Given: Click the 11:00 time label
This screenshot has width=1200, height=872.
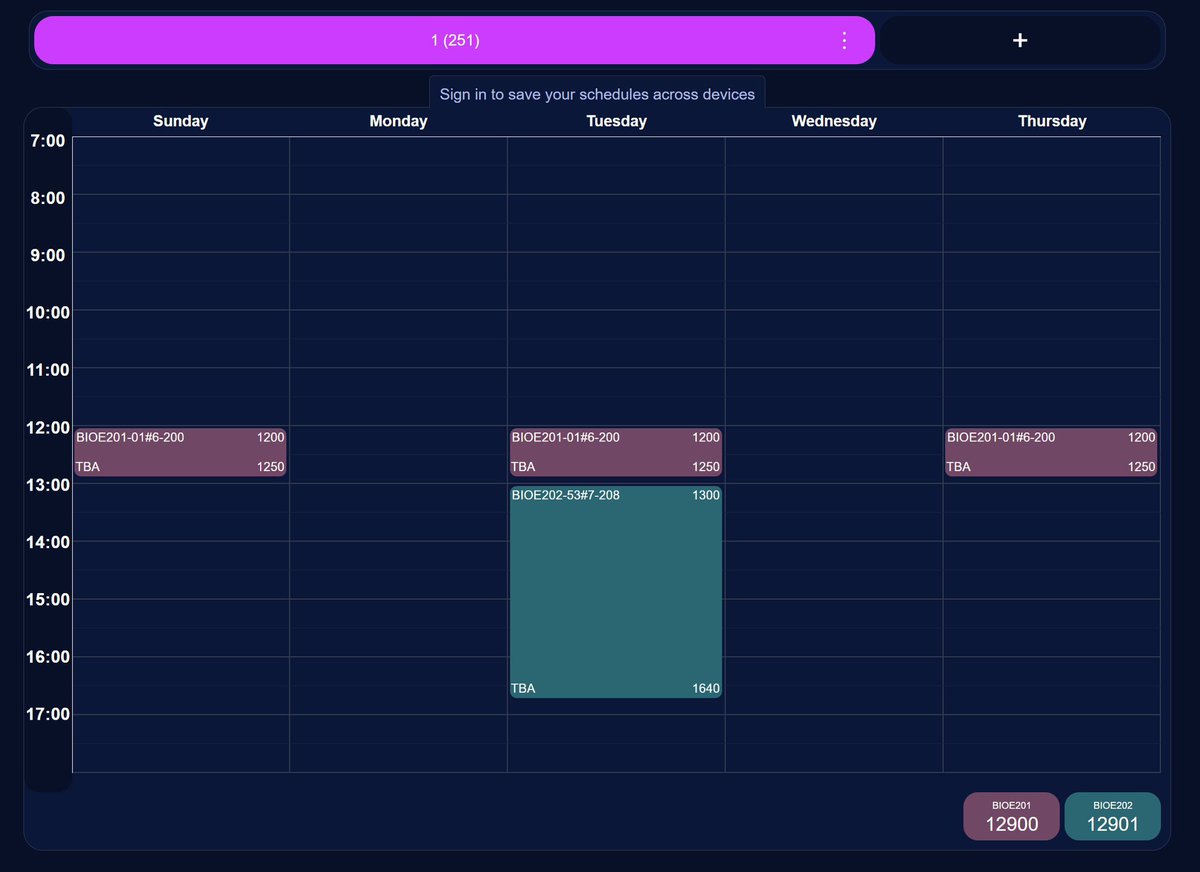Looking at the screenshot, I should pos(46,370).
